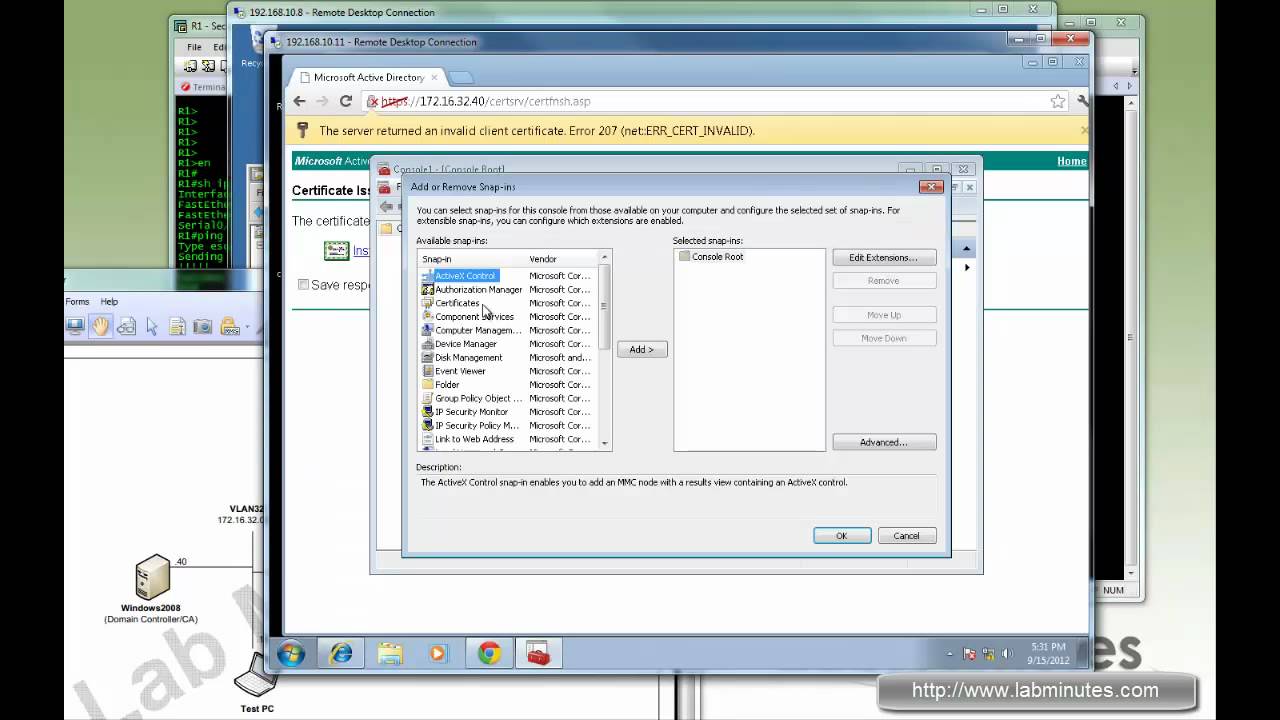Select the Device Manager snap-in icon

(x=427, y=344)
